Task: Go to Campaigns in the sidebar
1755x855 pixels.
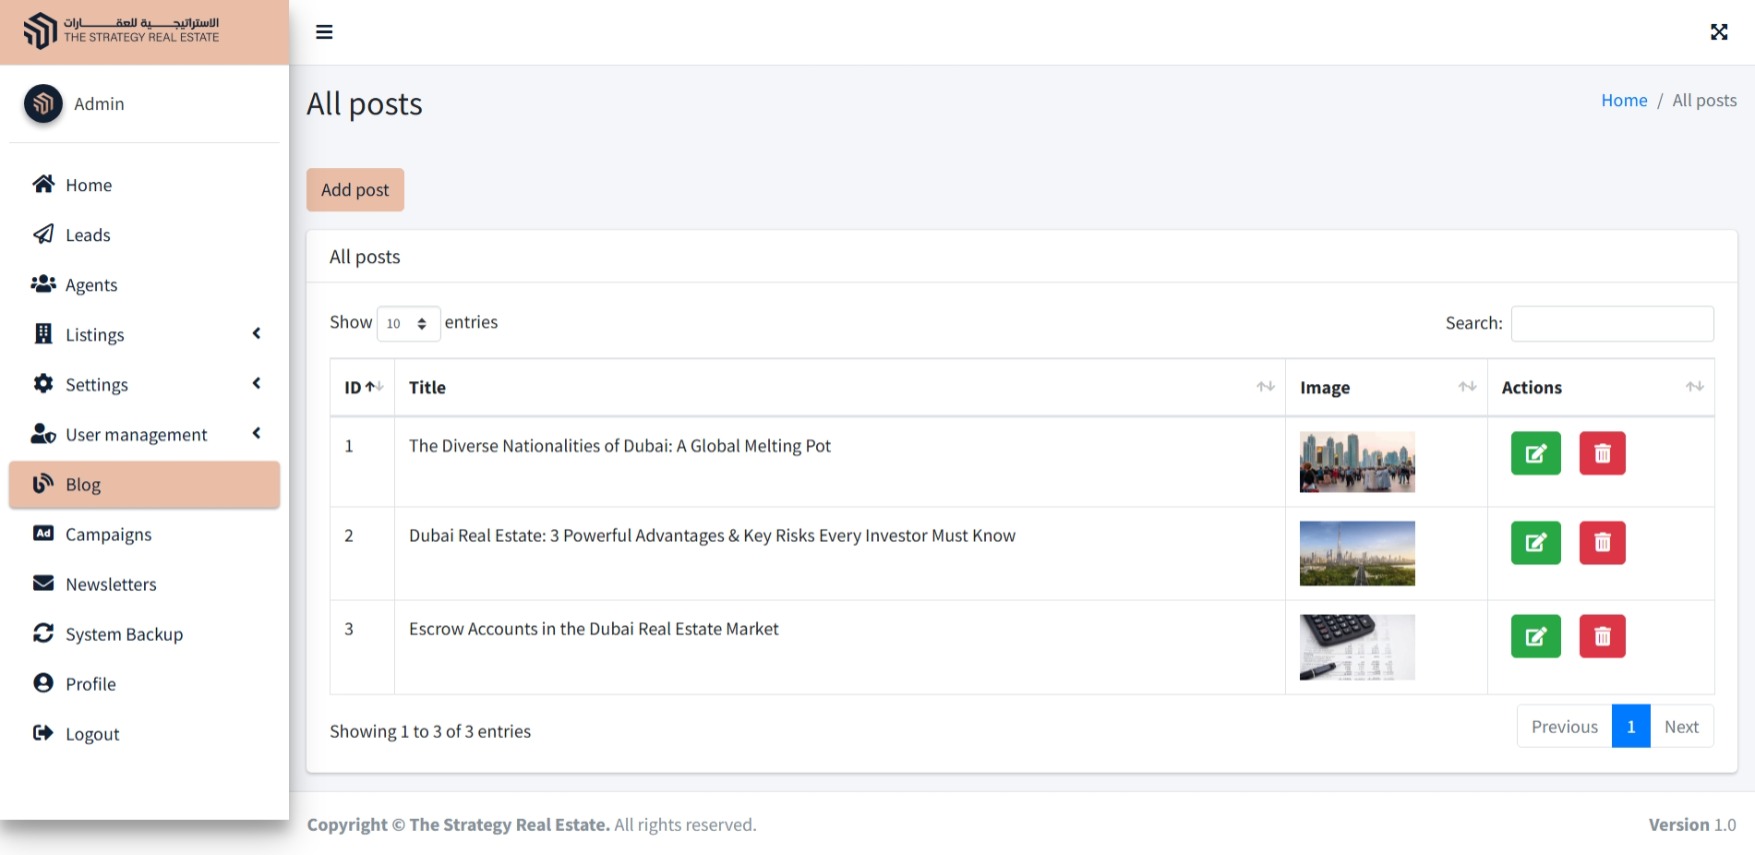Action: 108,535
